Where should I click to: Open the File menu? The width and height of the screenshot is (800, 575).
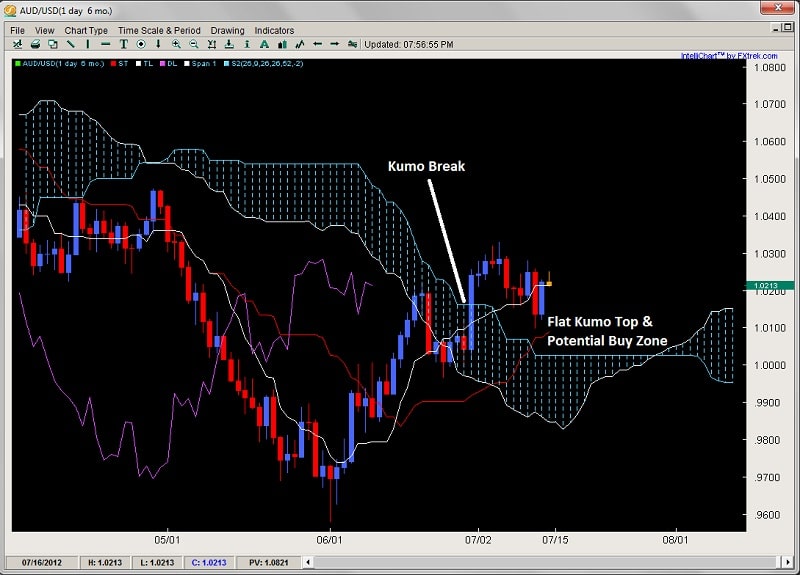click(17, 31)
